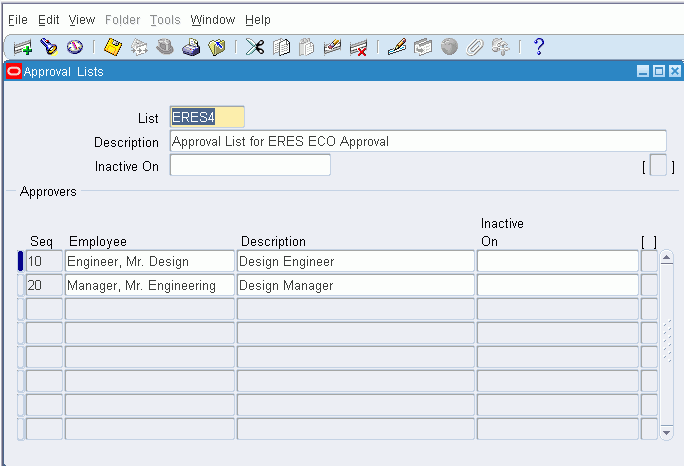The height and width of the screenshot is (466, 684).
Task: Click employee 'Manager, Mr. Engineering'
Action: [x=150, y=285]
